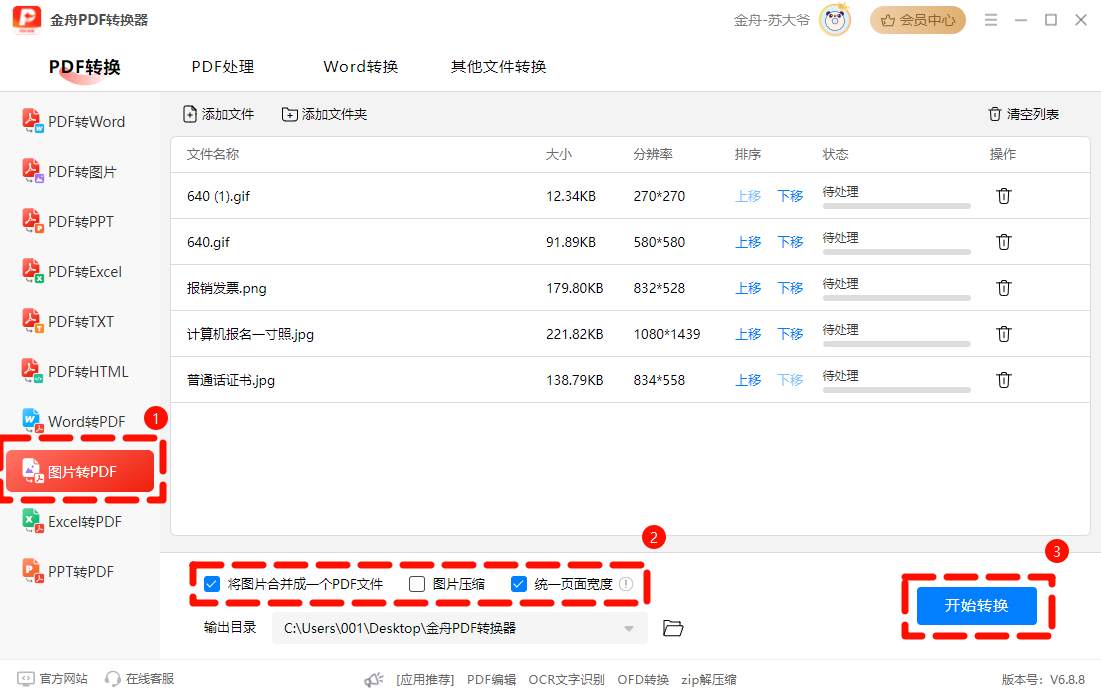Add files with 添加文件

[218, 114]
